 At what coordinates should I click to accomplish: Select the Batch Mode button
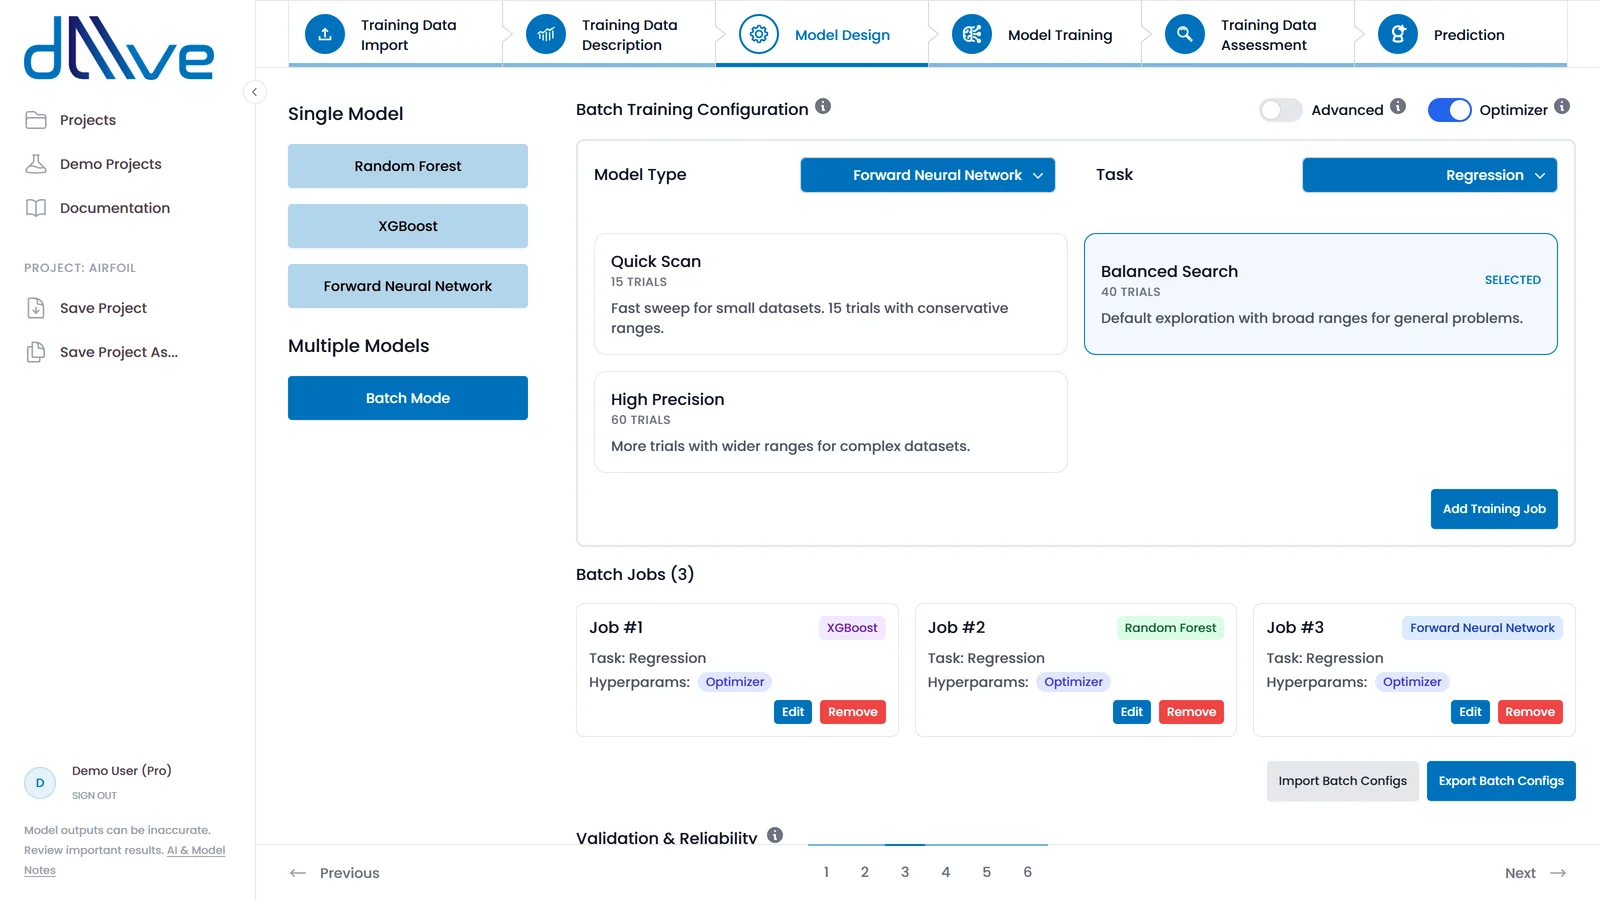click(x=408, y=398)
